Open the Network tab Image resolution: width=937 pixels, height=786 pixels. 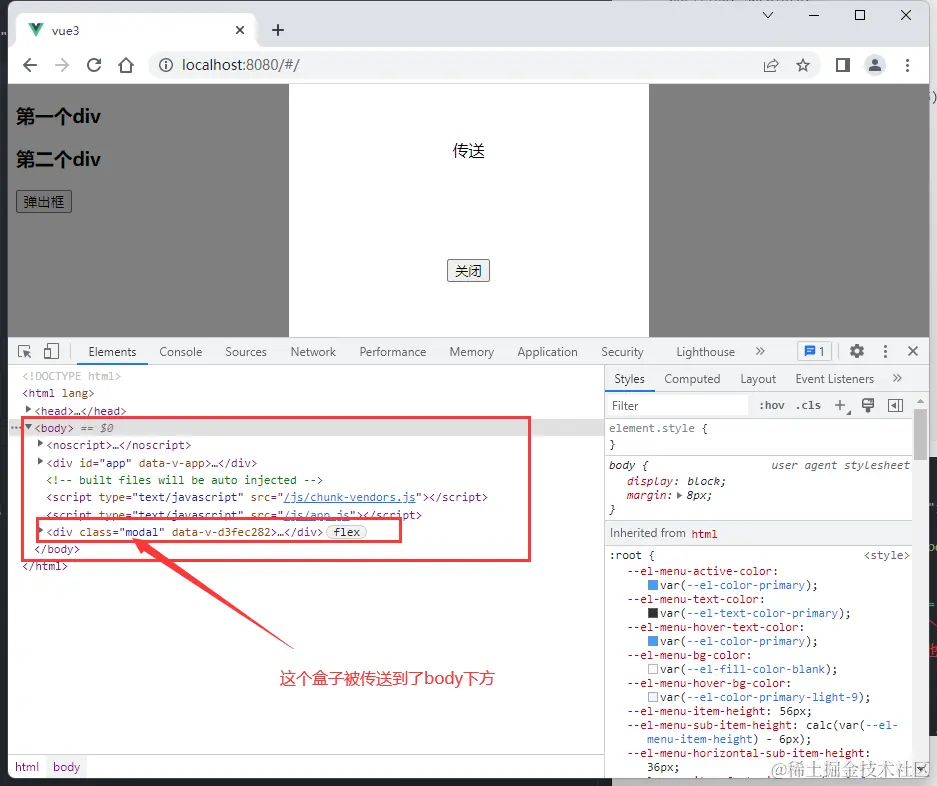coord(313,351)
